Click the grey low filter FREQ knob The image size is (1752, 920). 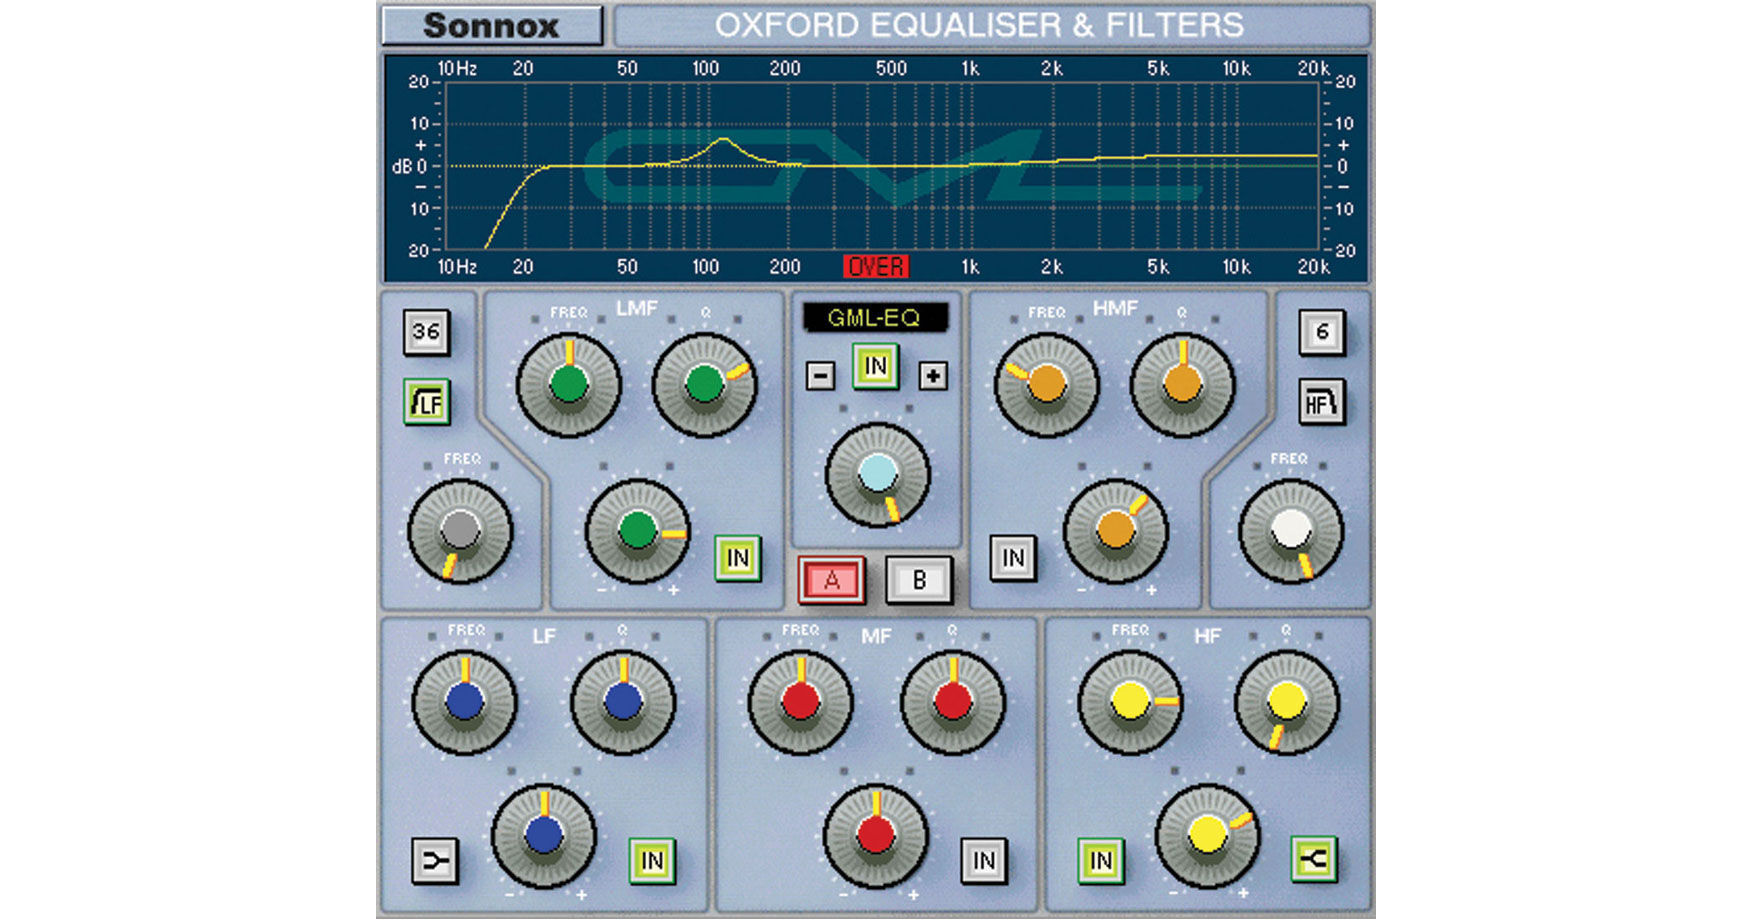point(460,531)
